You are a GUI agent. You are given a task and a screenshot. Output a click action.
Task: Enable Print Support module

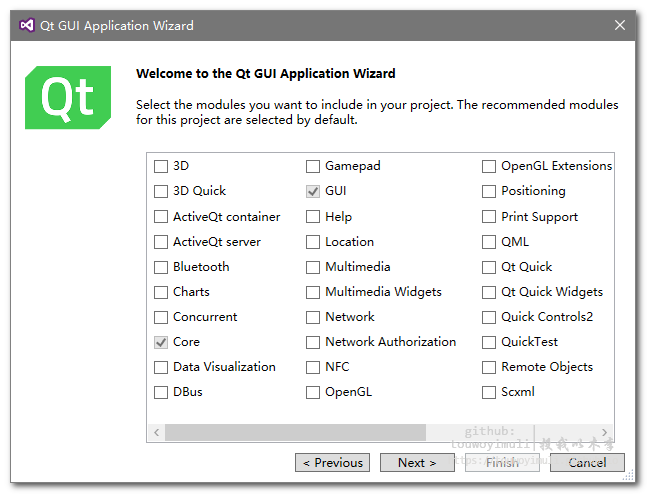pos(489,217)
